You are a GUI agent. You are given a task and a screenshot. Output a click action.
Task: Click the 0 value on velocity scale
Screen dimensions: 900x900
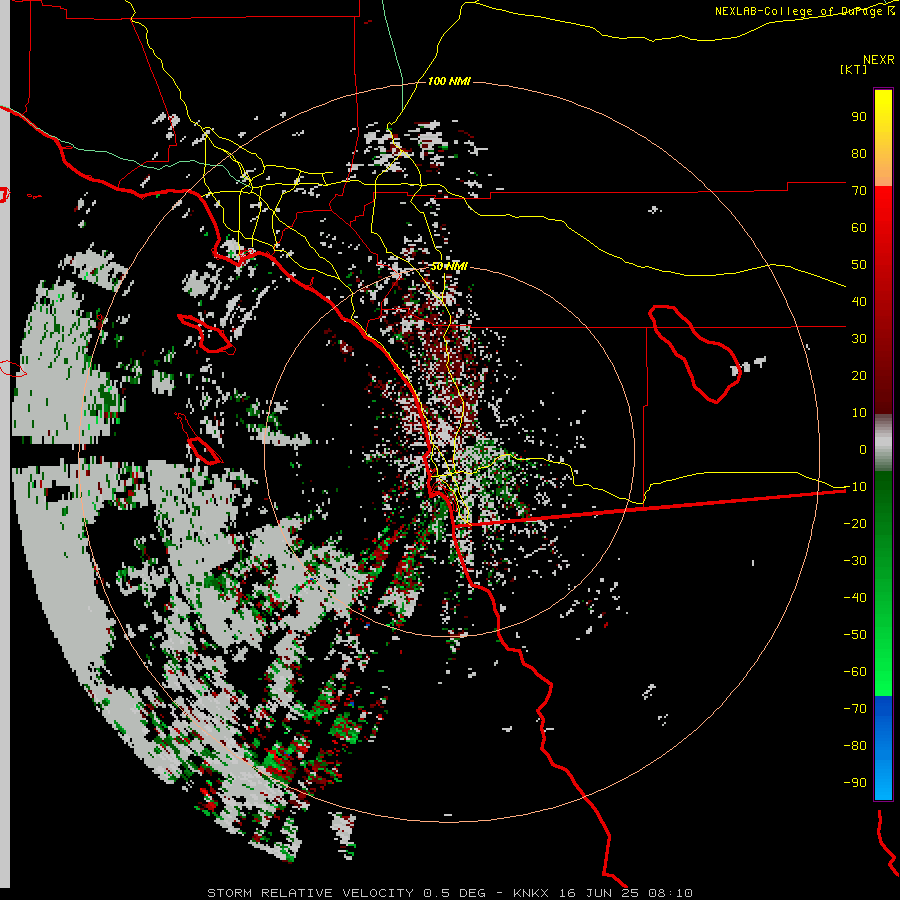pyautogui.click(x=863, y=449)
